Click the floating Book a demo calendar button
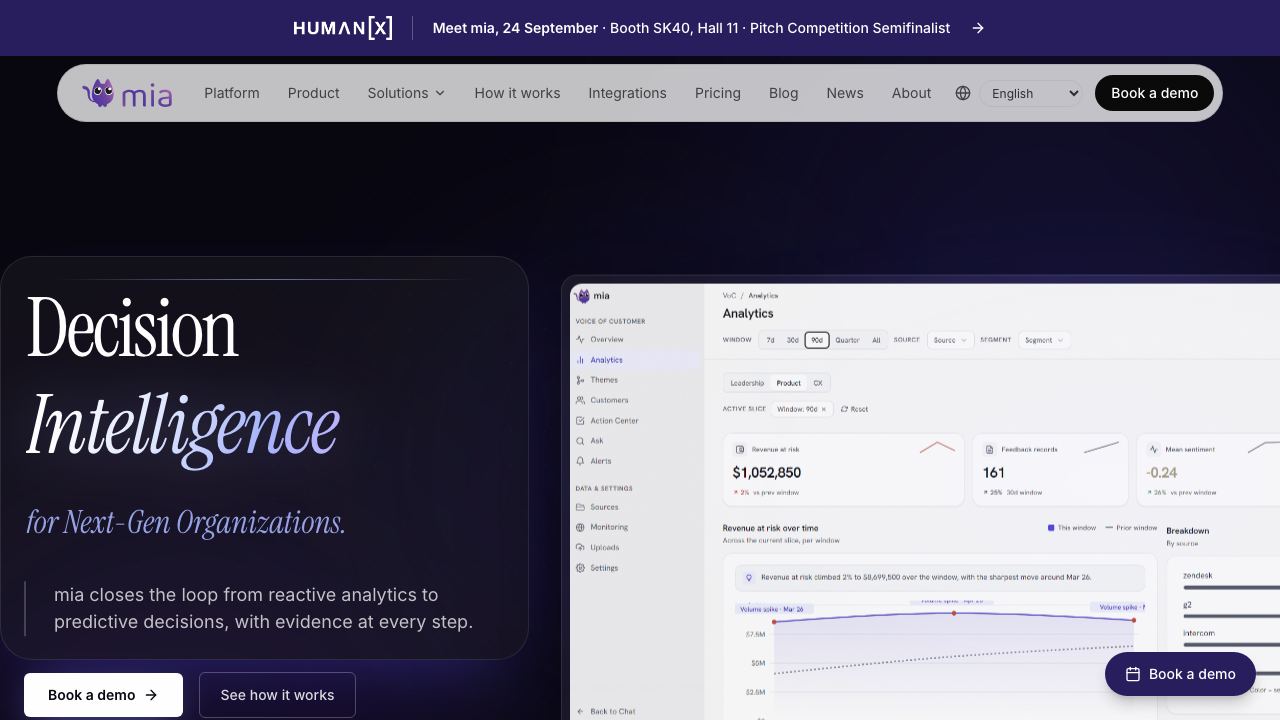The height and width of the screenshot is (720, 1280). 1180,674
